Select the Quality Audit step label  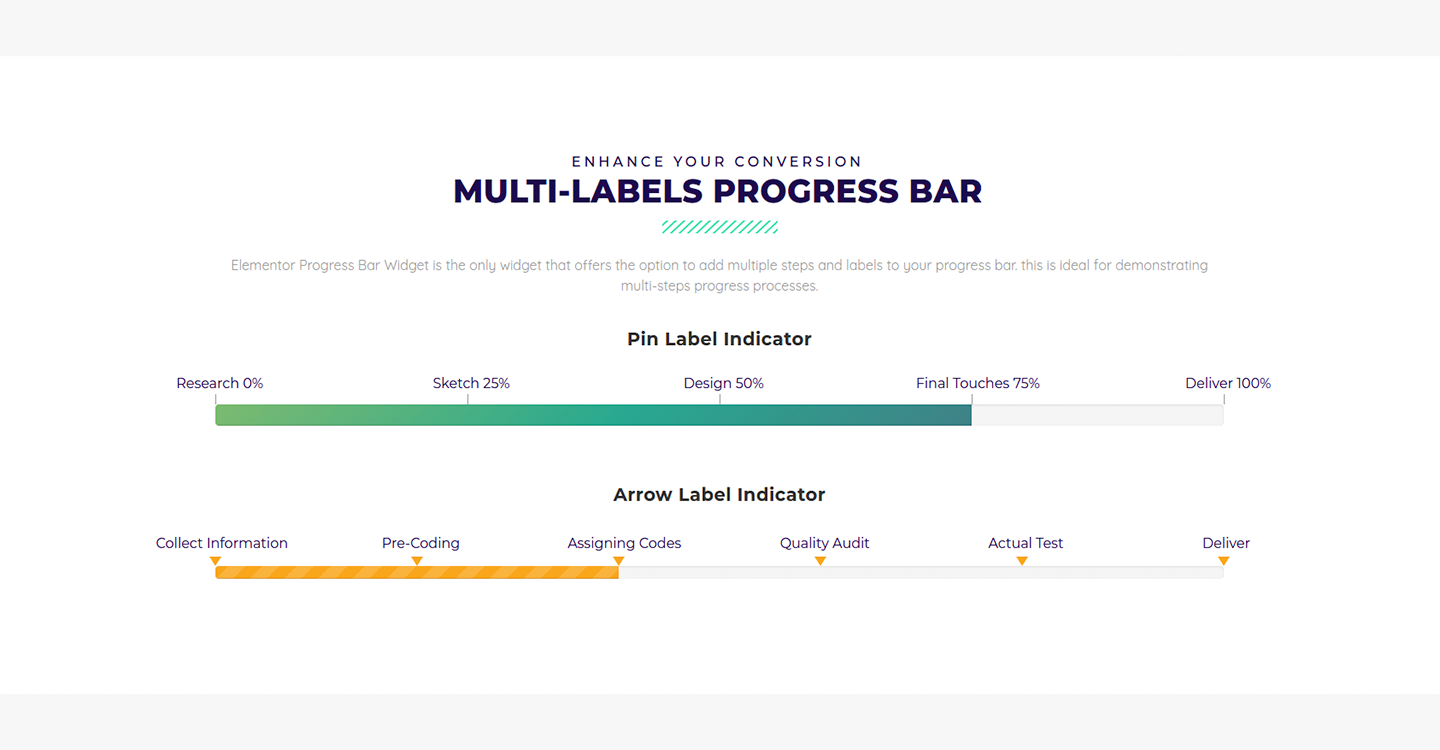[x=824, y=543]
